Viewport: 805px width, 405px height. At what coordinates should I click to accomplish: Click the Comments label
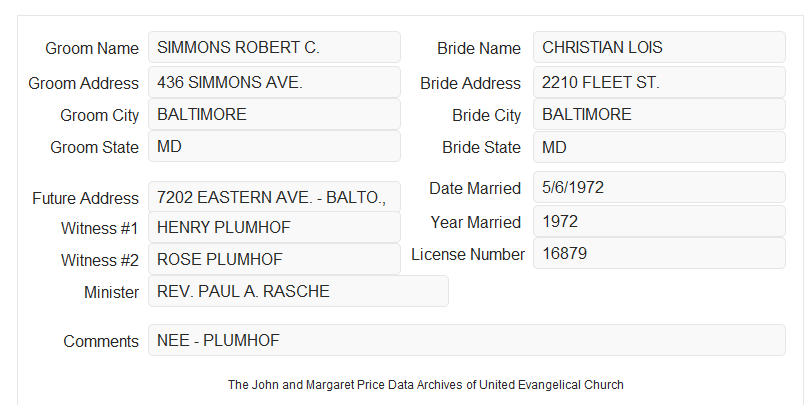tap(101, 341)
